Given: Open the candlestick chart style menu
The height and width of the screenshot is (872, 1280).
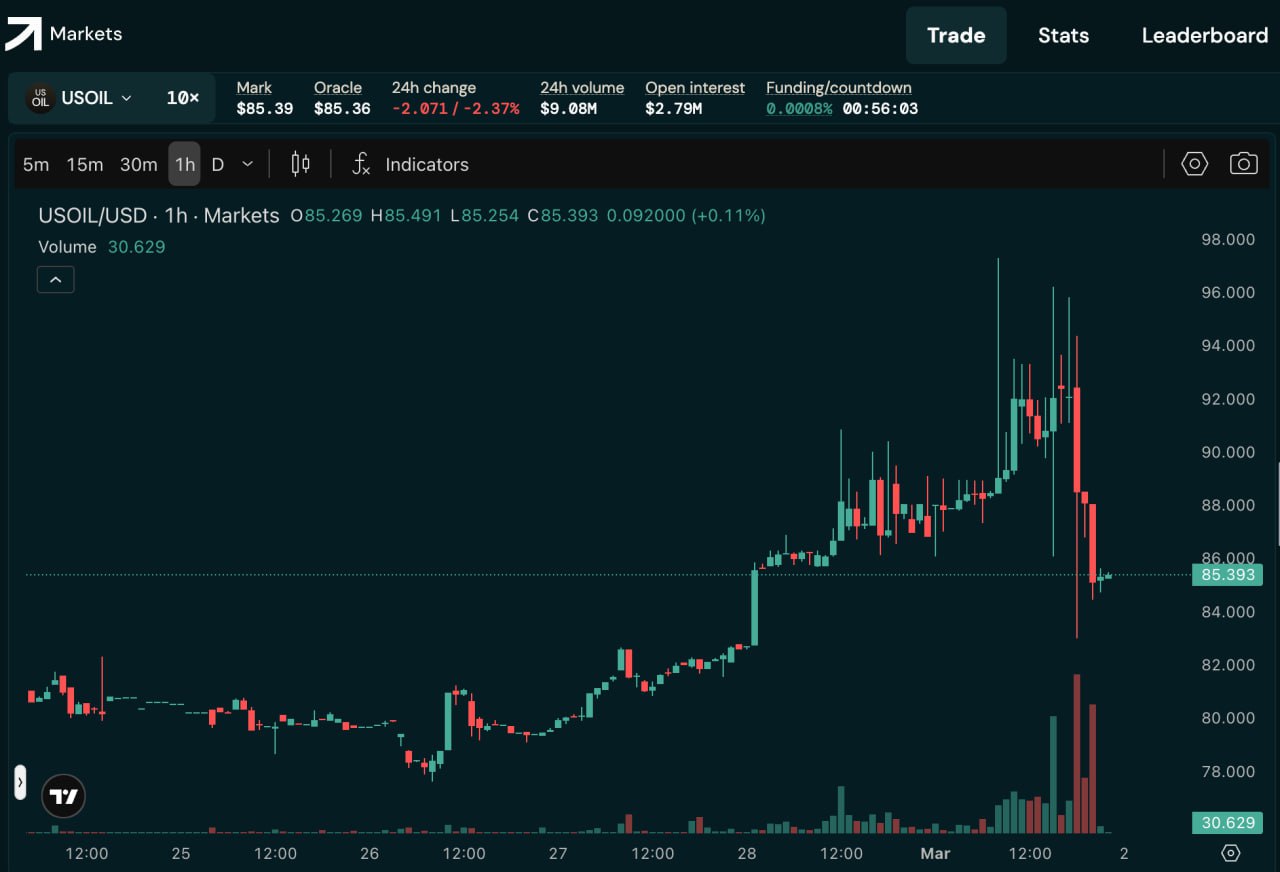Looking at the screenshot, I should click(300, 164).
